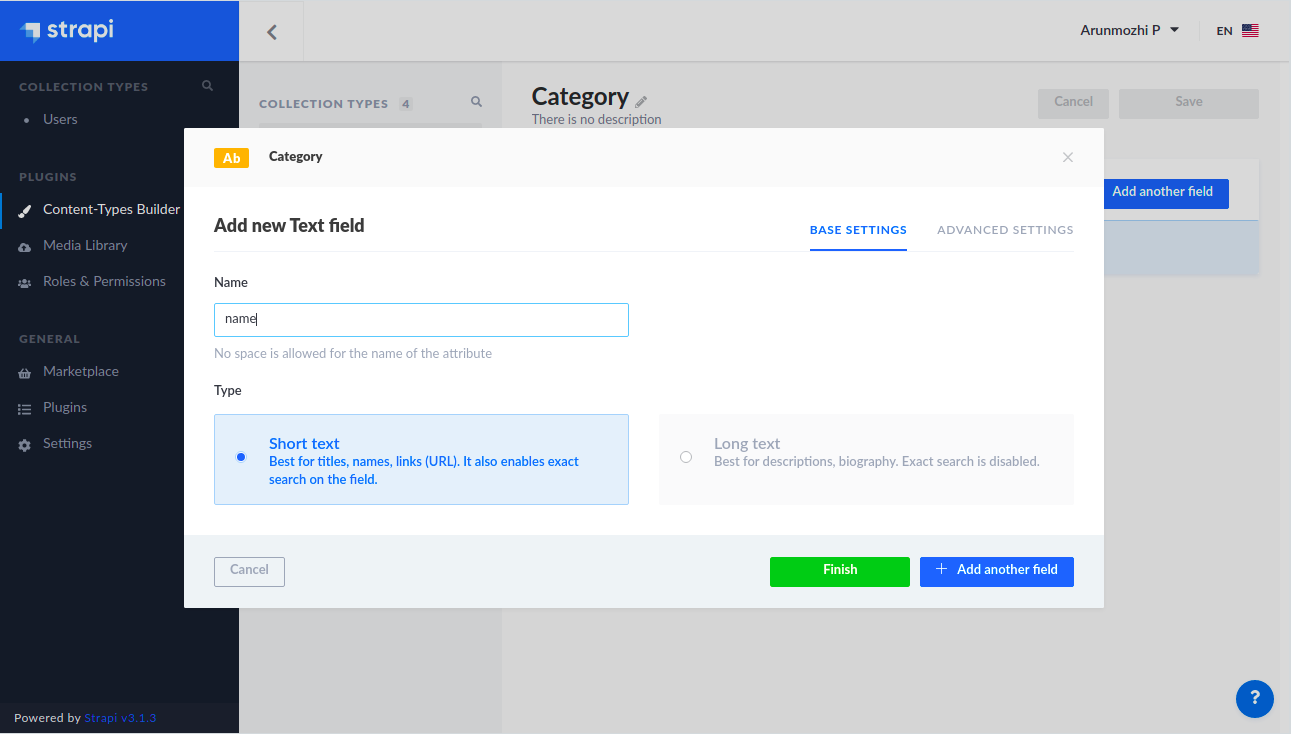1291x734 pixels.
Task: Open the help question mark button
Action: [1255, 699]
